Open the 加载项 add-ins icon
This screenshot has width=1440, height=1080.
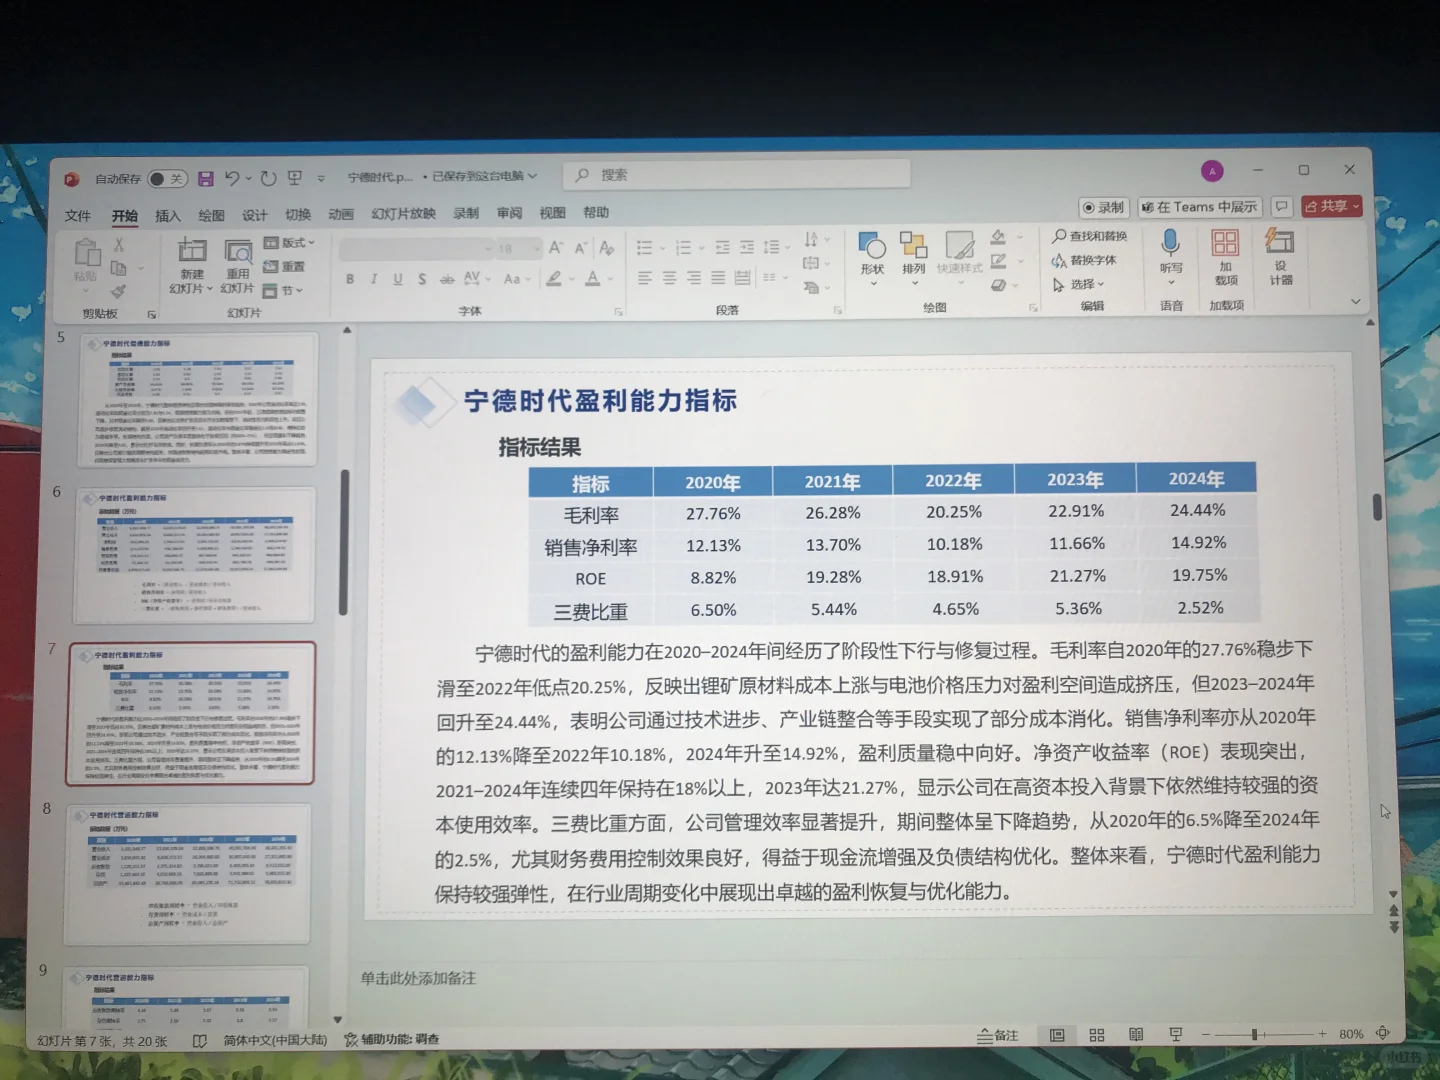1225,242
